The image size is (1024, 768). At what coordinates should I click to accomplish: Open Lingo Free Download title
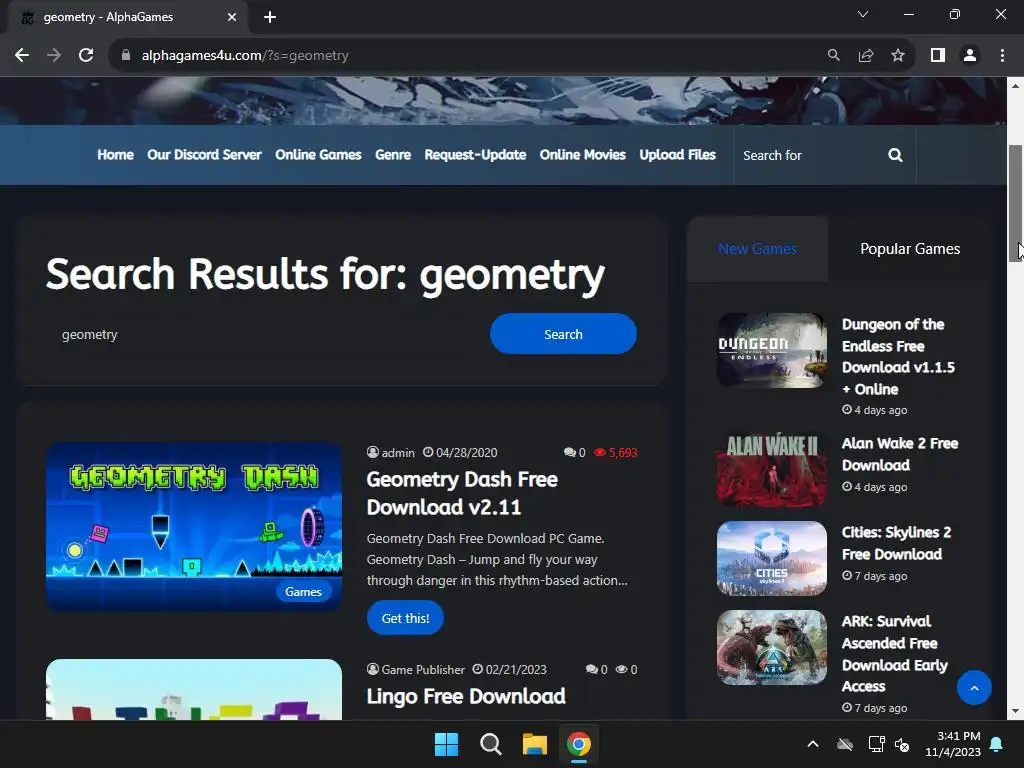(466, 696)
